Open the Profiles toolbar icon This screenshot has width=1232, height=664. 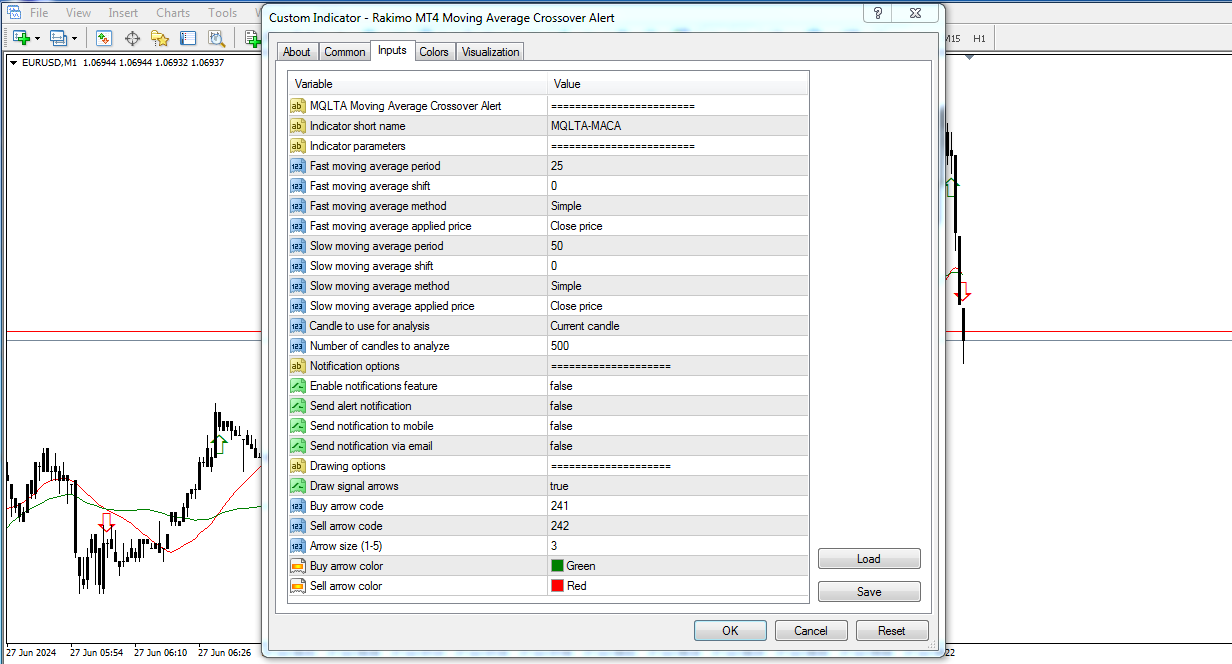click(57, 38)
